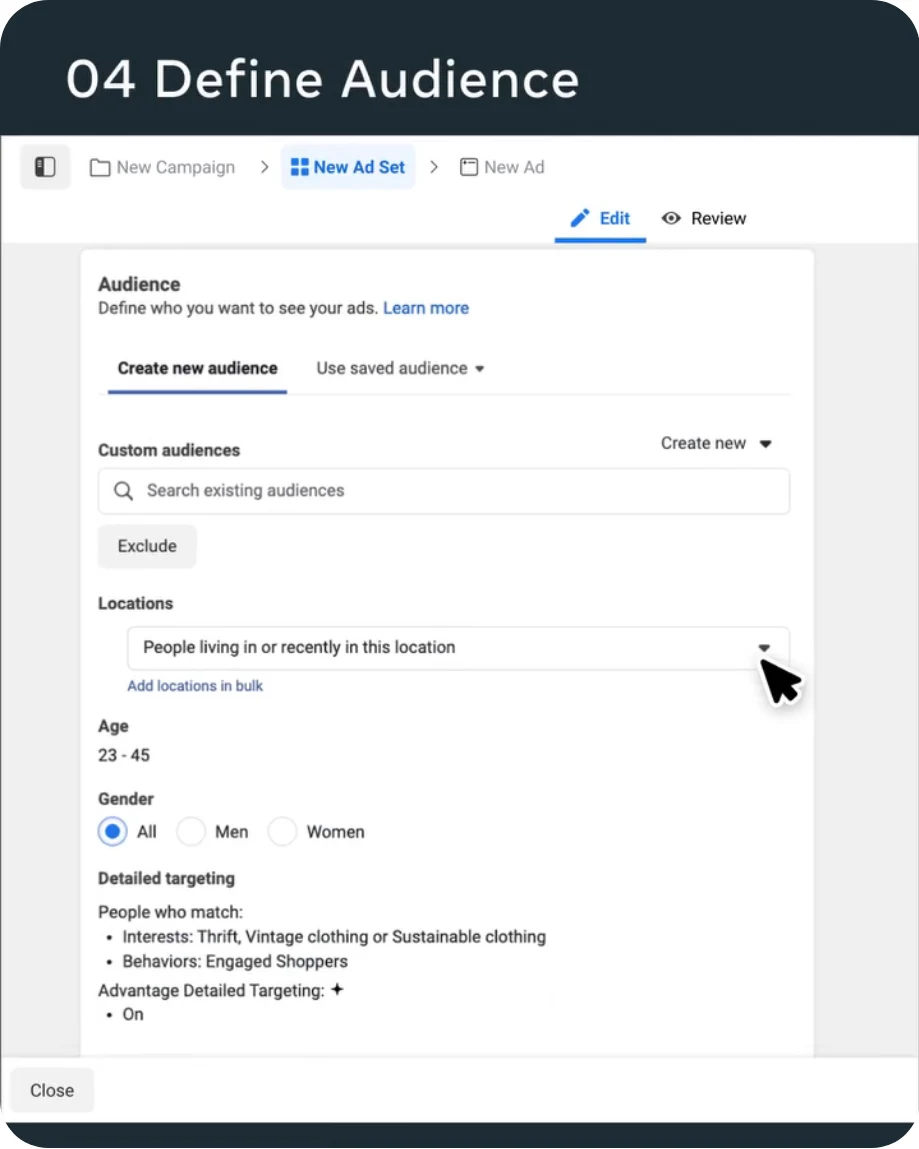Open the location type dropdown

point(459,648)
